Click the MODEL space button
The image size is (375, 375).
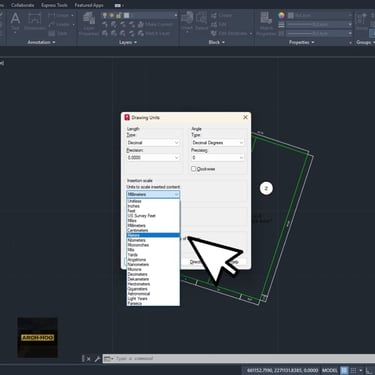[x=329, y=370]
